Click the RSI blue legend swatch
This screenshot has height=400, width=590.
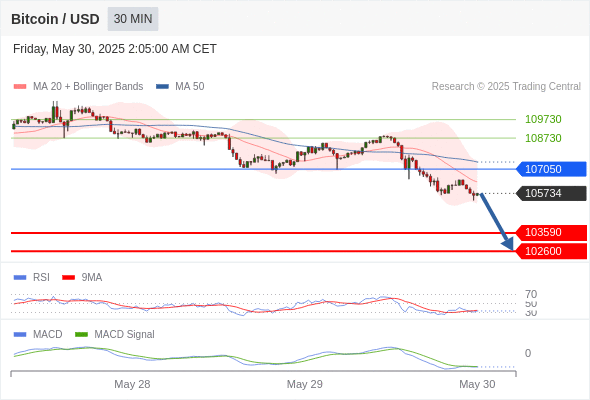click(20, 278)
